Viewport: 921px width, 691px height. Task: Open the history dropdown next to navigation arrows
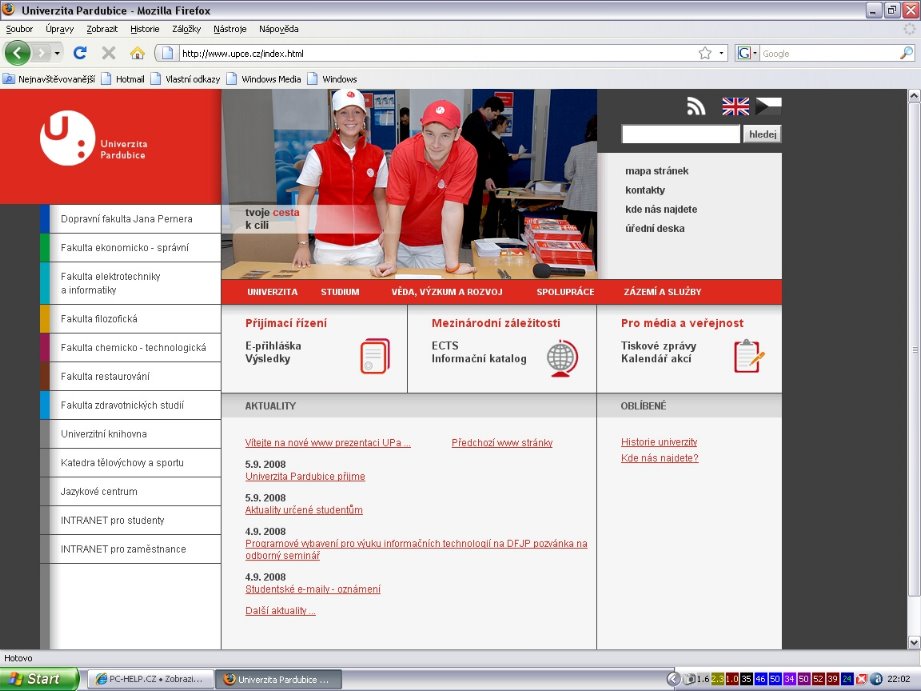point(58,53)
